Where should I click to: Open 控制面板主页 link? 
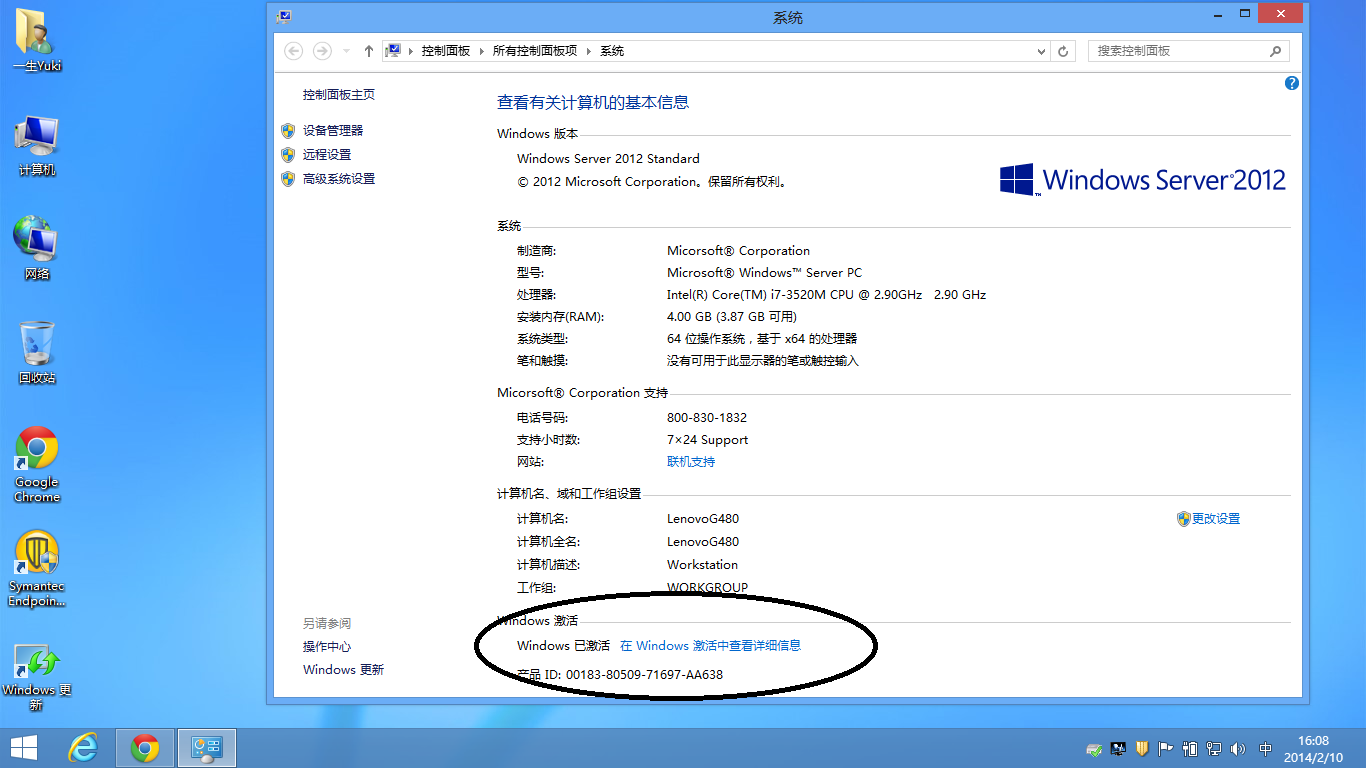[339, 95]
